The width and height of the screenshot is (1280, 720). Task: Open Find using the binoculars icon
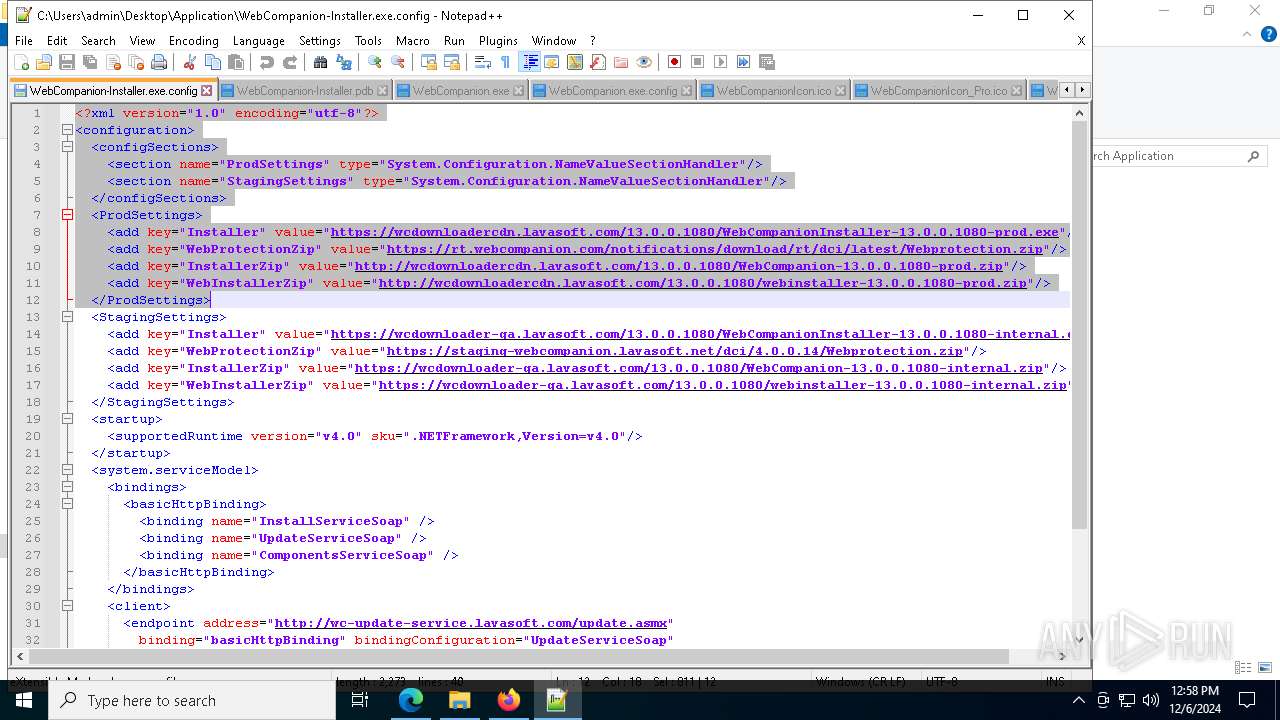(320, 62)
